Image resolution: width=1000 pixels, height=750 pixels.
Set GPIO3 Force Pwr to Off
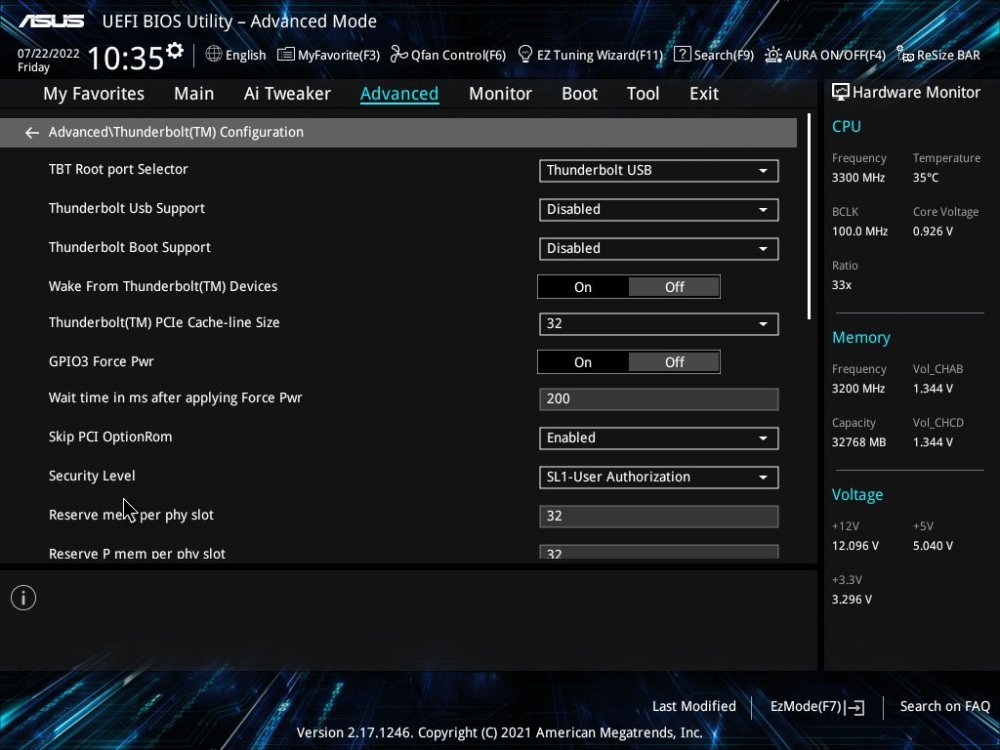[x=674, y=362]
